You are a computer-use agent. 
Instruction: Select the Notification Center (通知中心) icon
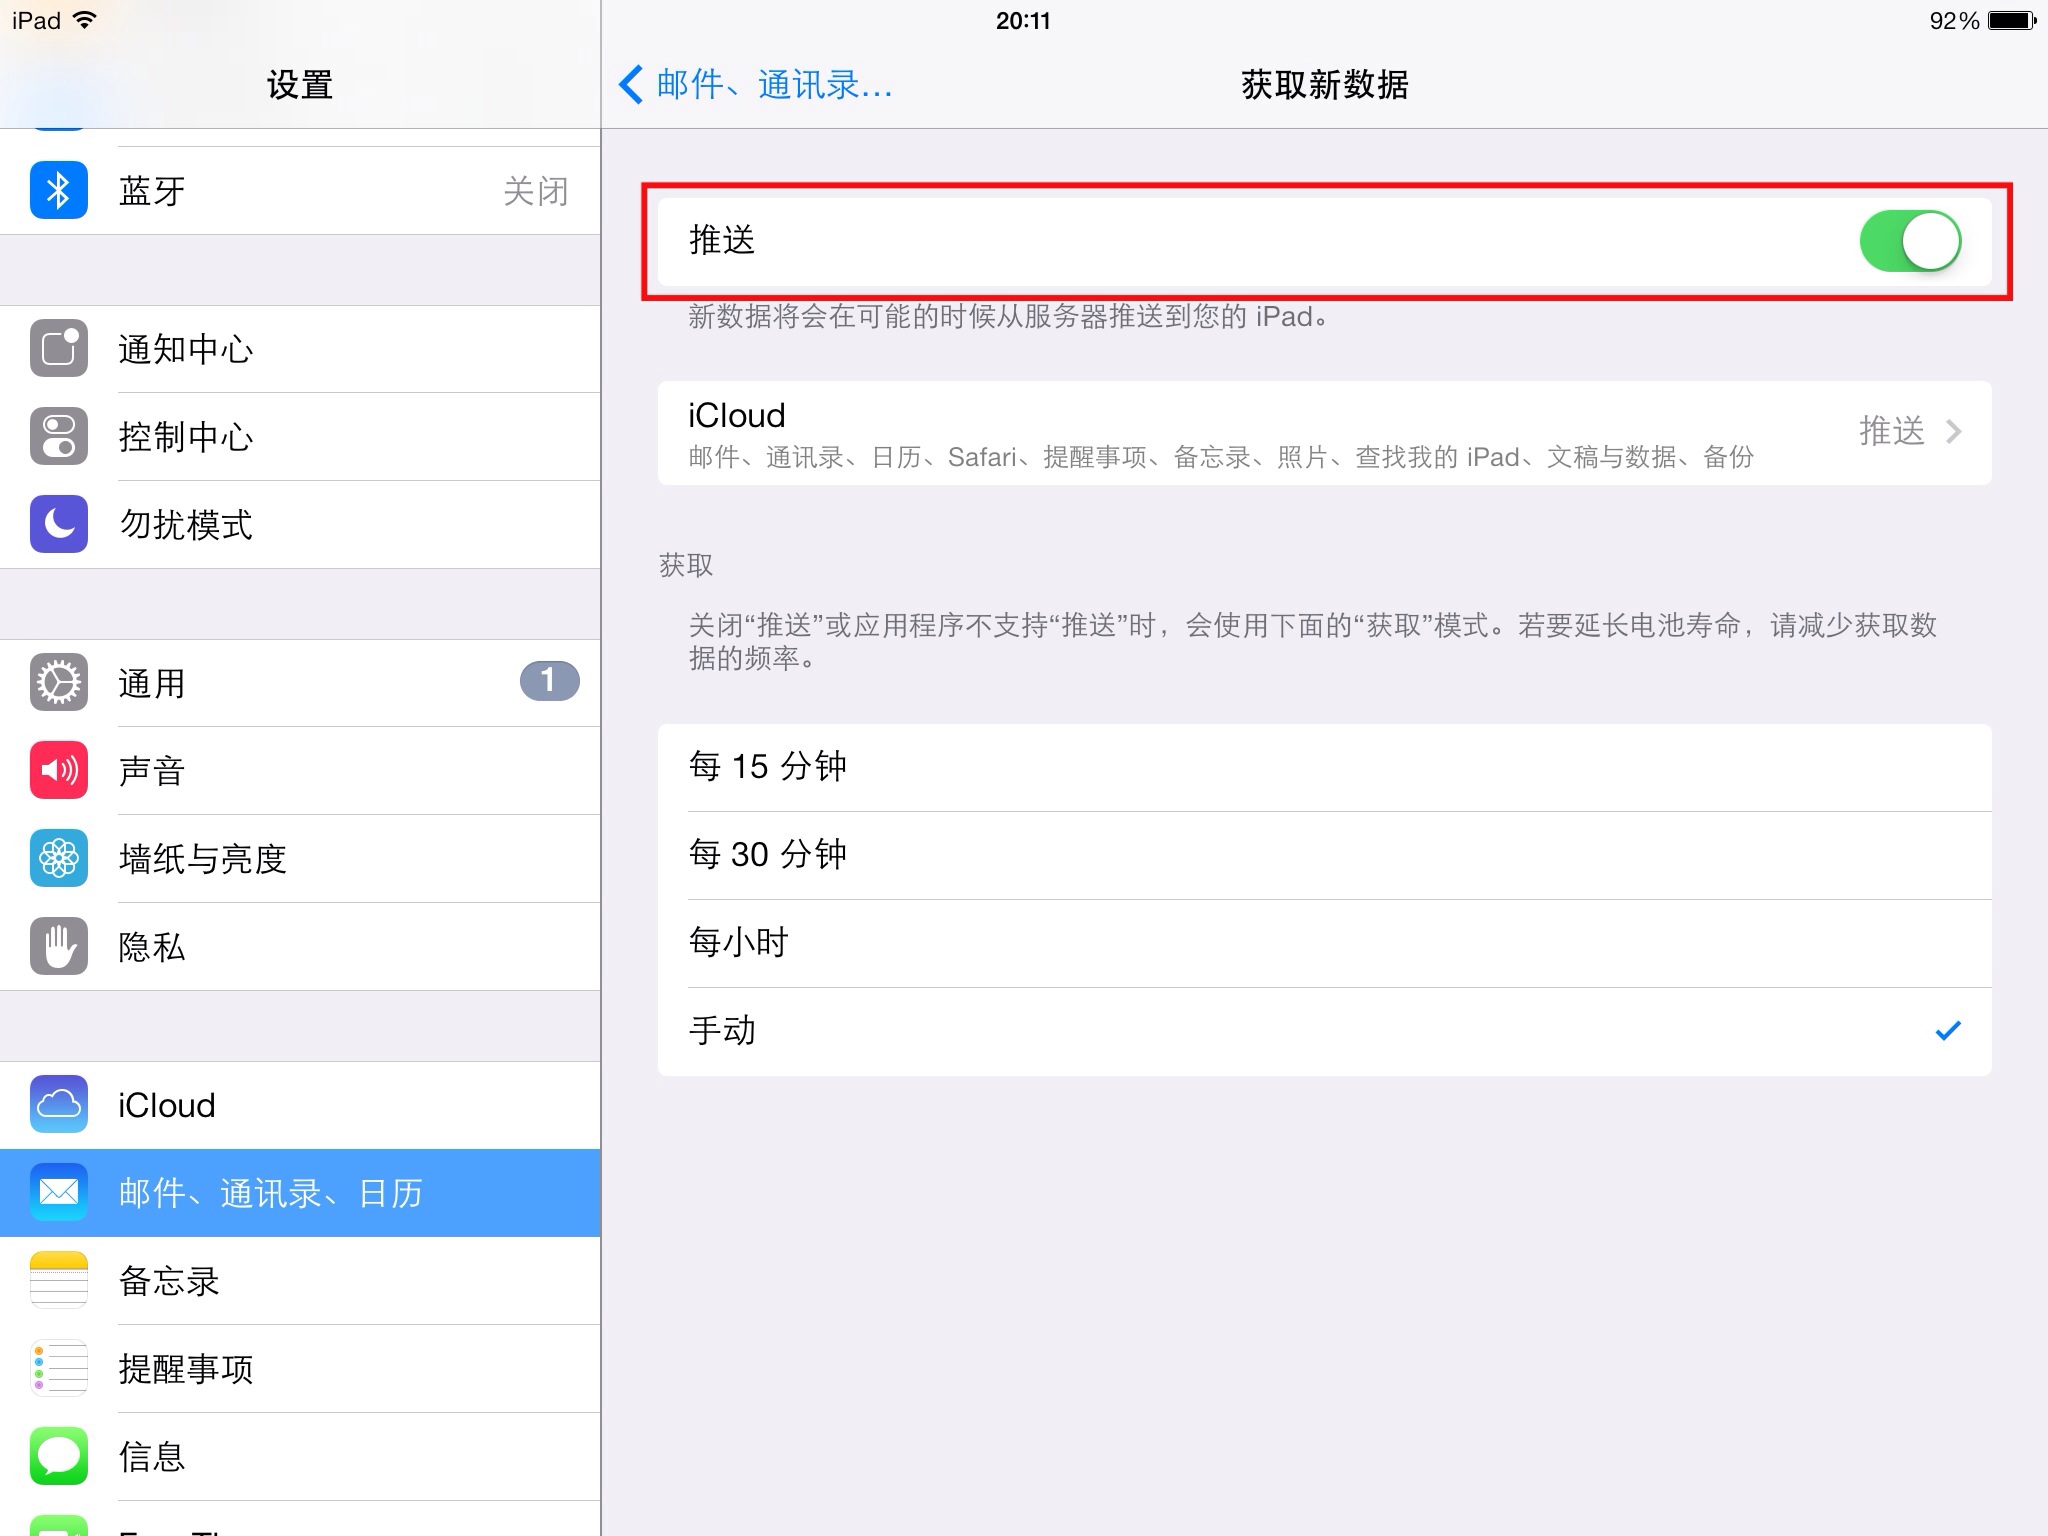pos(58,349)
